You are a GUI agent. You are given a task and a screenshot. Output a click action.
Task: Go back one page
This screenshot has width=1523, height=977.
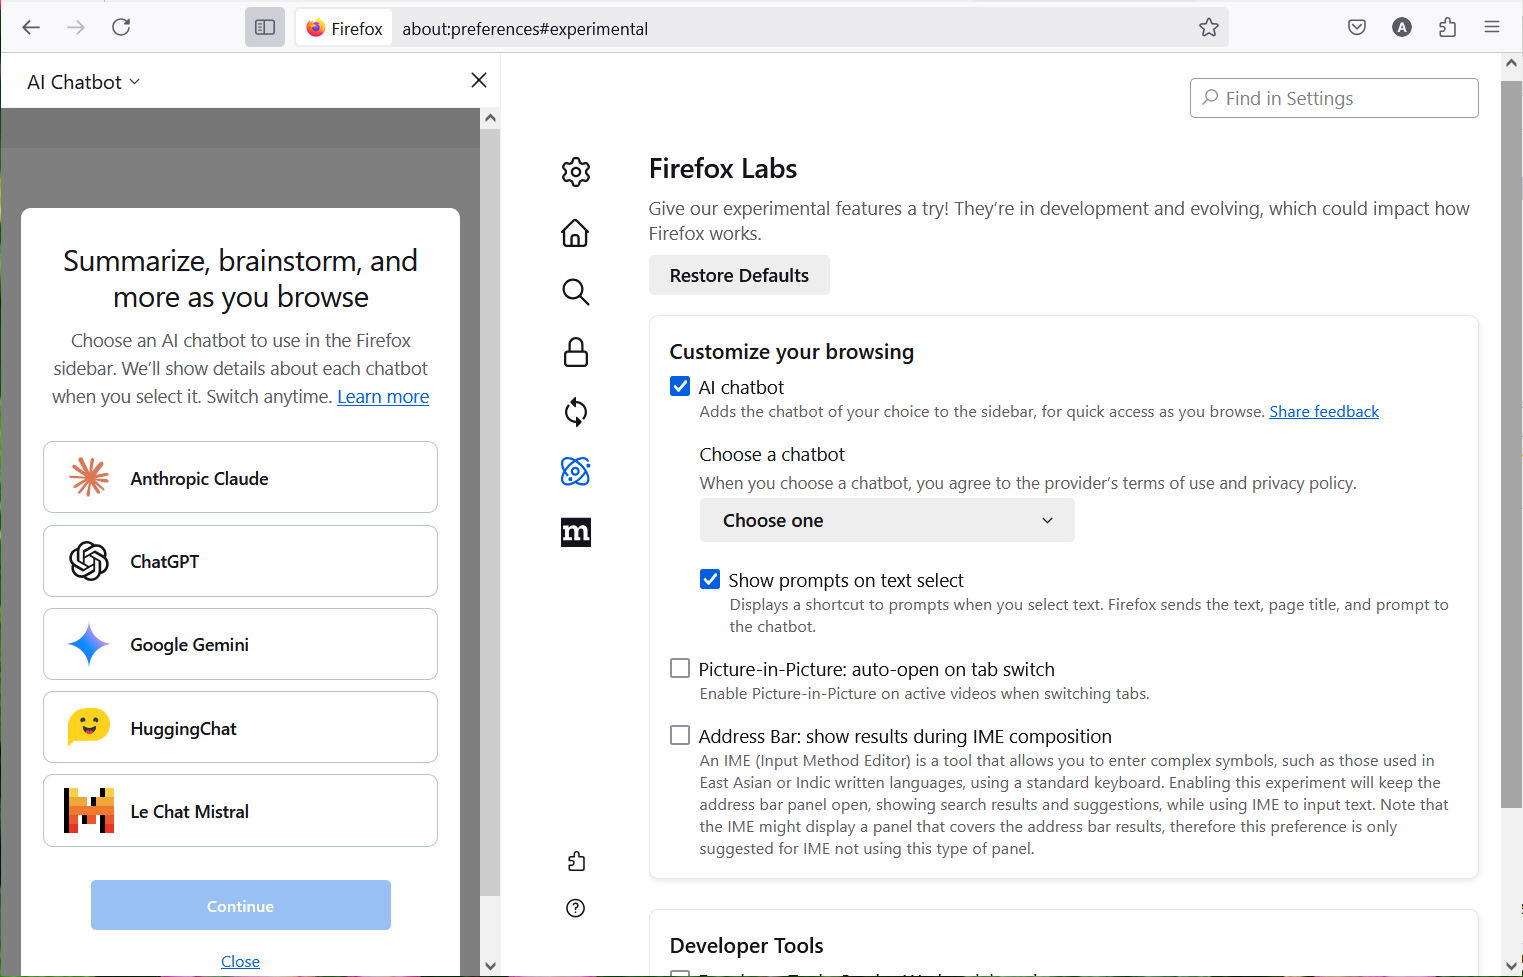click(x=31, y=27)
